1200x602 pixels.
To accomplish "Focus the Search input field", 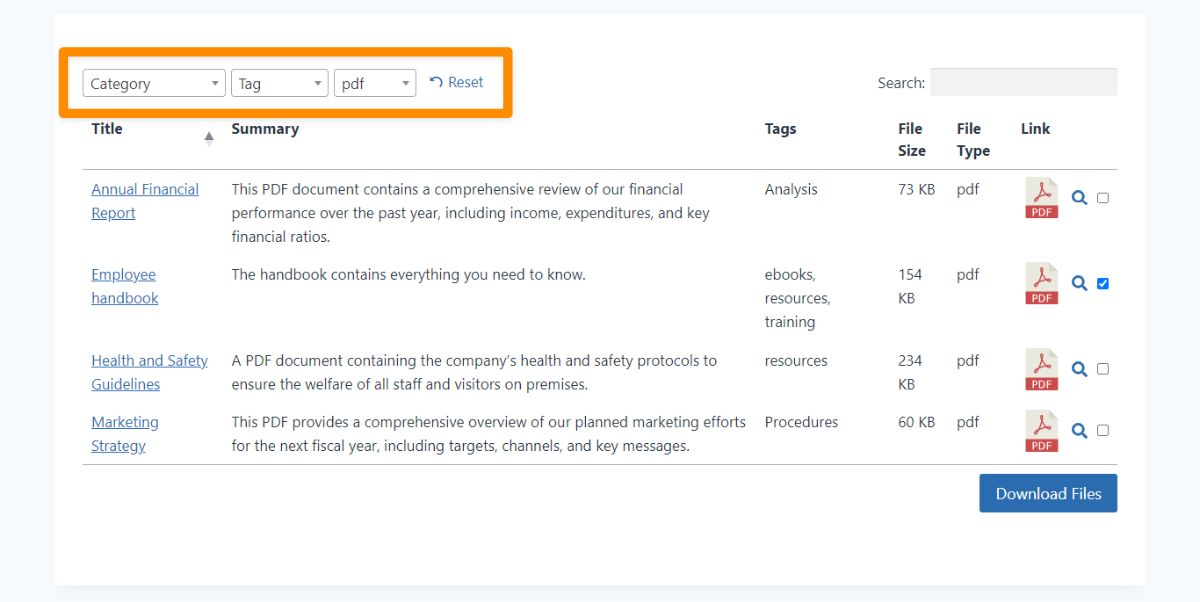I will point(1023,83).
